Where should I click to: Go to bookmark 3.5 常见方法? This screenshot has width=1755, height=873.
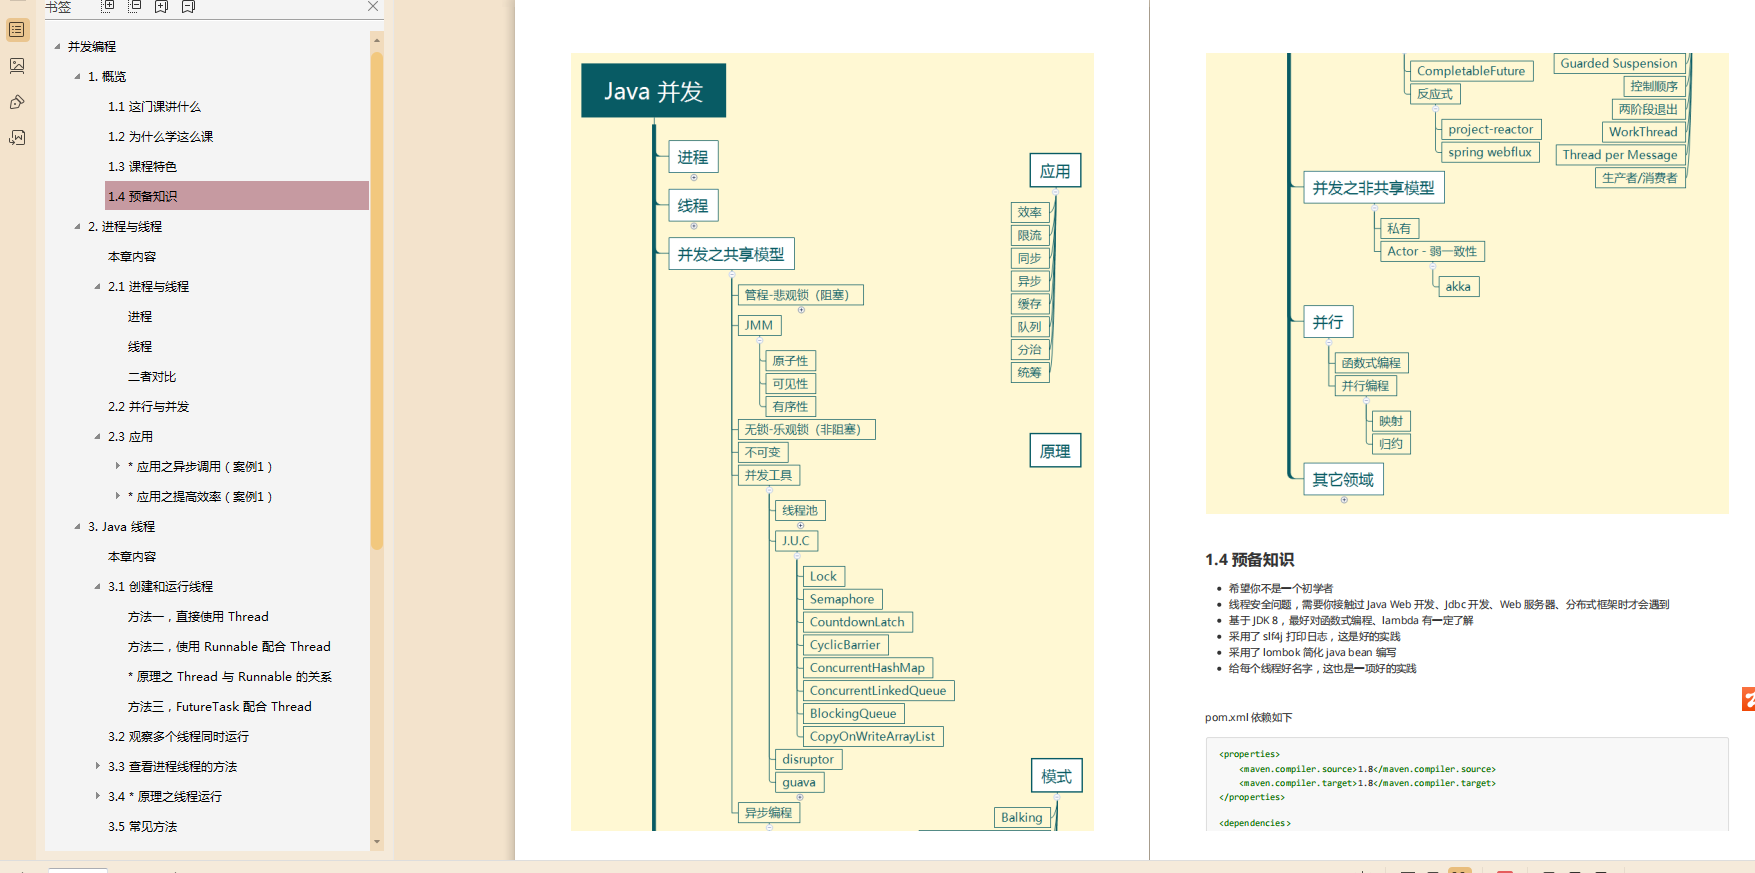pos(142,826)
